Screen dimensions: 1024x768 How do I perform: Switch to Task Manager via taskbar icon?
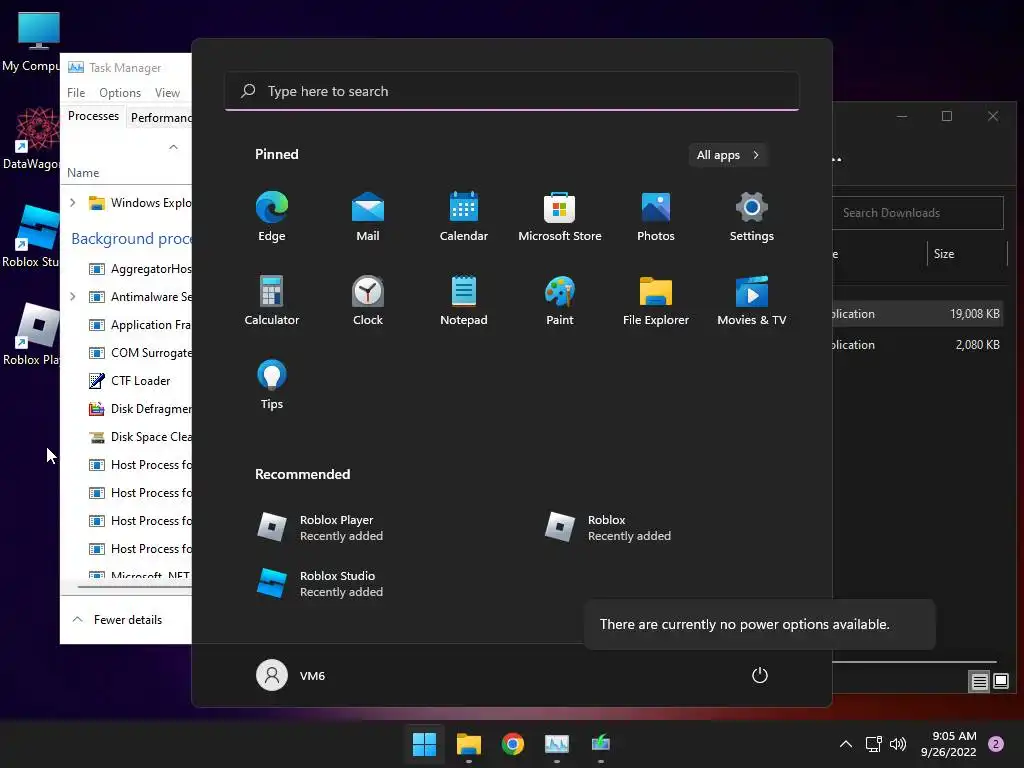[x=557, y=744]
